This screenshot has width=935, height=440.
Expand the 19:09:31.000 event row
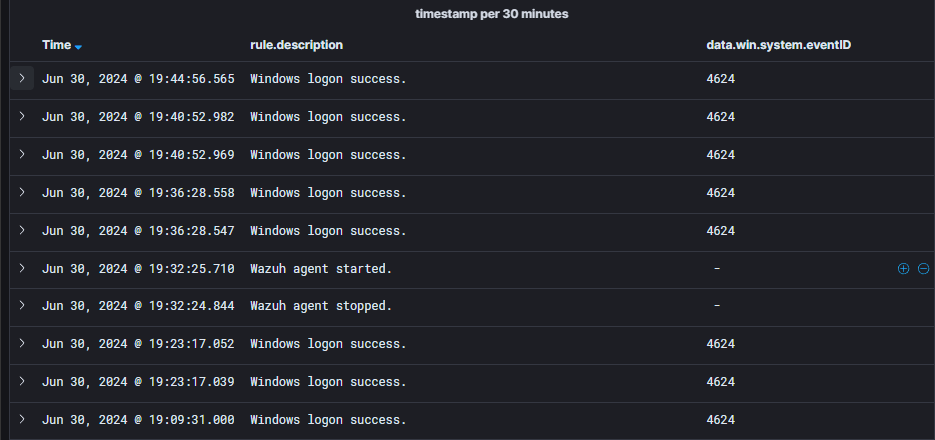(x=22, y=420)
